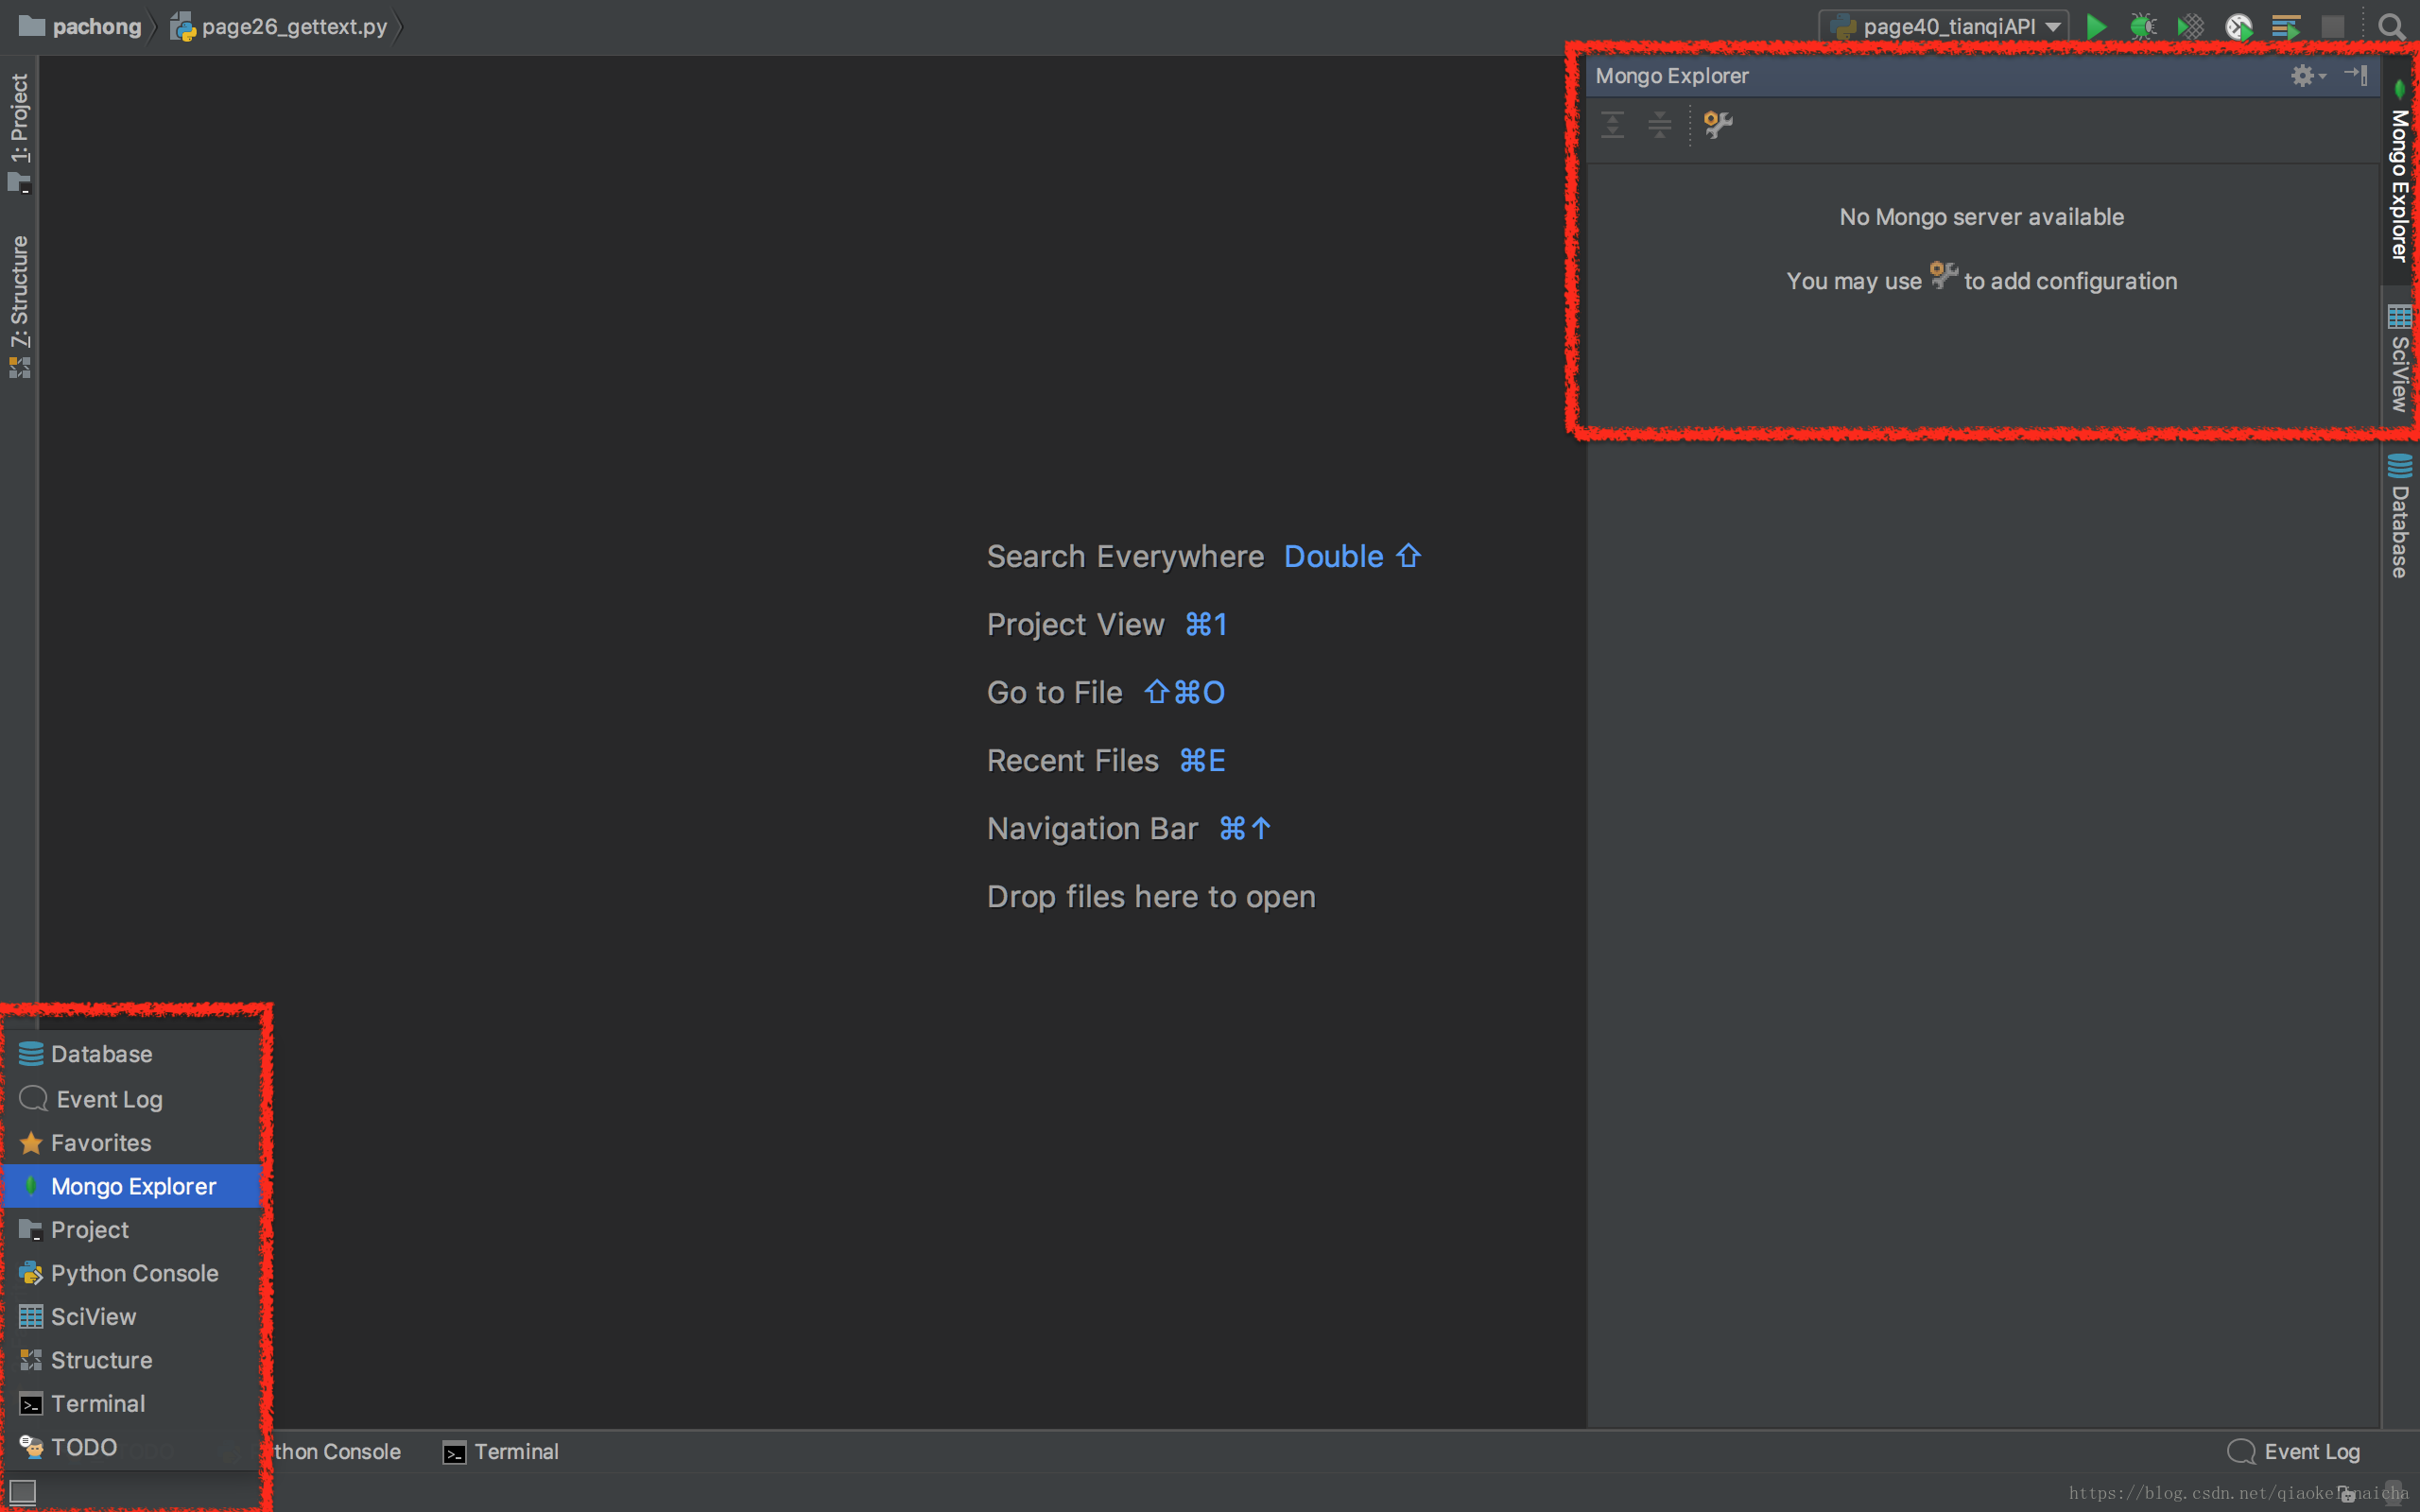Click the grey Stop square in the toolbar
2420x1512 pixels.
[x=2333, y=26]
